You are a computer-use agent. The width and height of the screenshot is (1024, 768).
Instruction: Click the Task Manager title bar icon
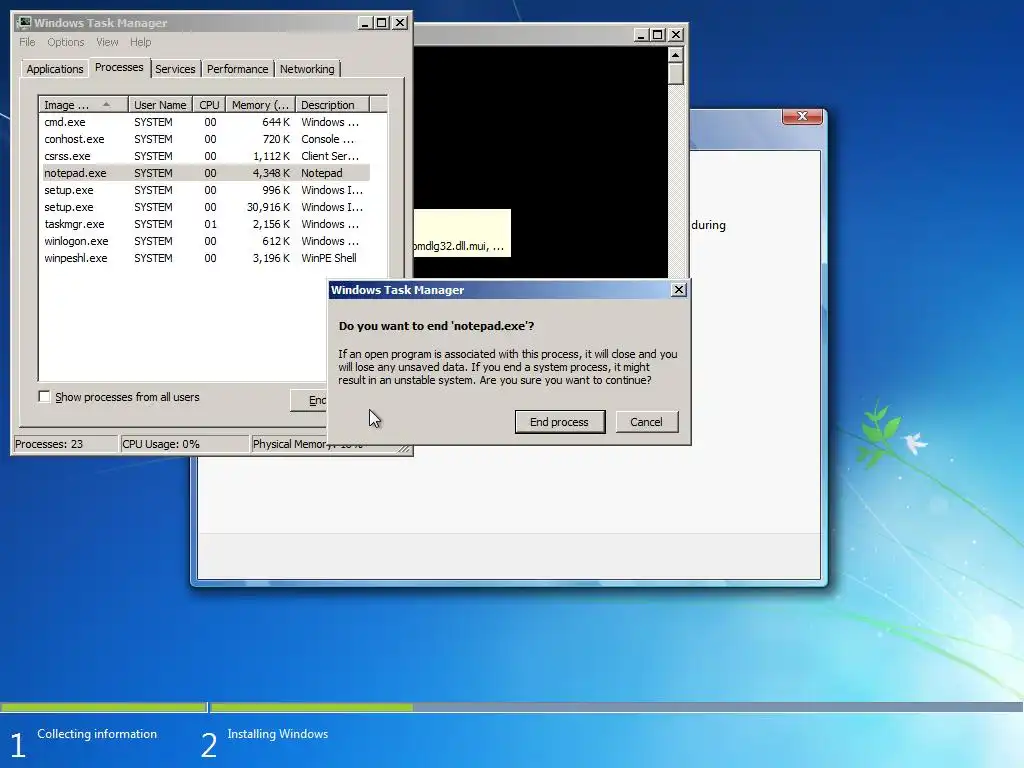tap(24, 22)
